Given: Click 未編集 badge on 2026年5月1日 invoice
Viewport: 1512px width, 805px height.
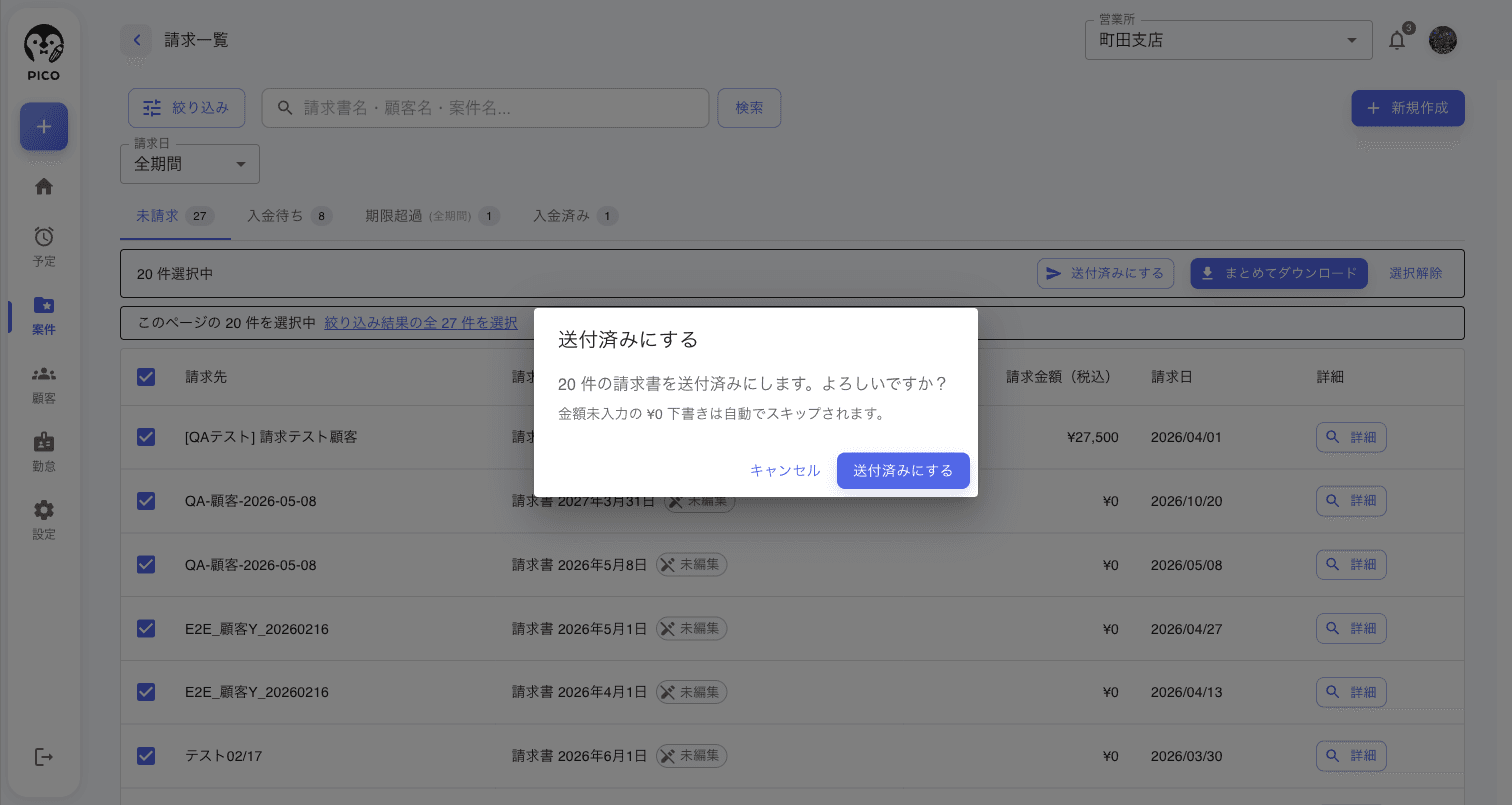Looking at the screenshot, I should pos(692,628).
